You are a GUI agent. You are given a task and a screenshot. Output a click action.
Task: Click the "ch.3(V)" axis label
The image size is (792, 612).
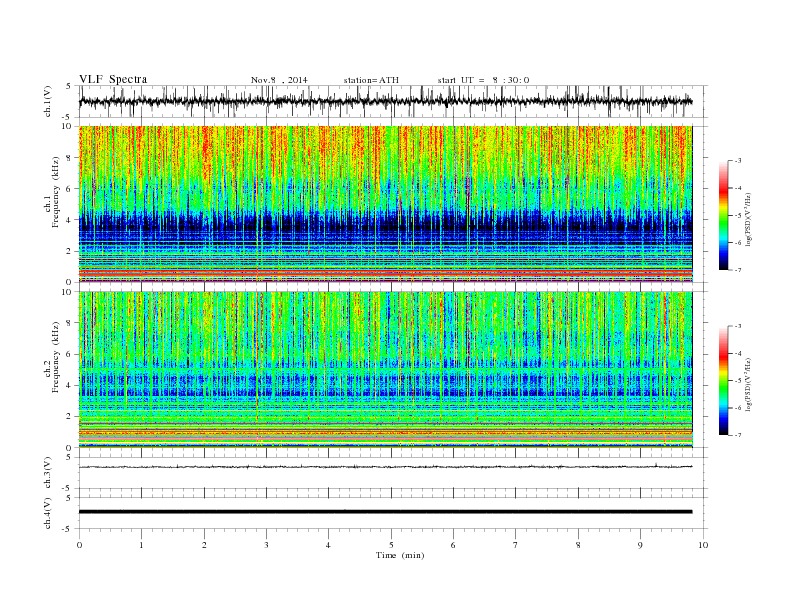[x=48, y=473]
